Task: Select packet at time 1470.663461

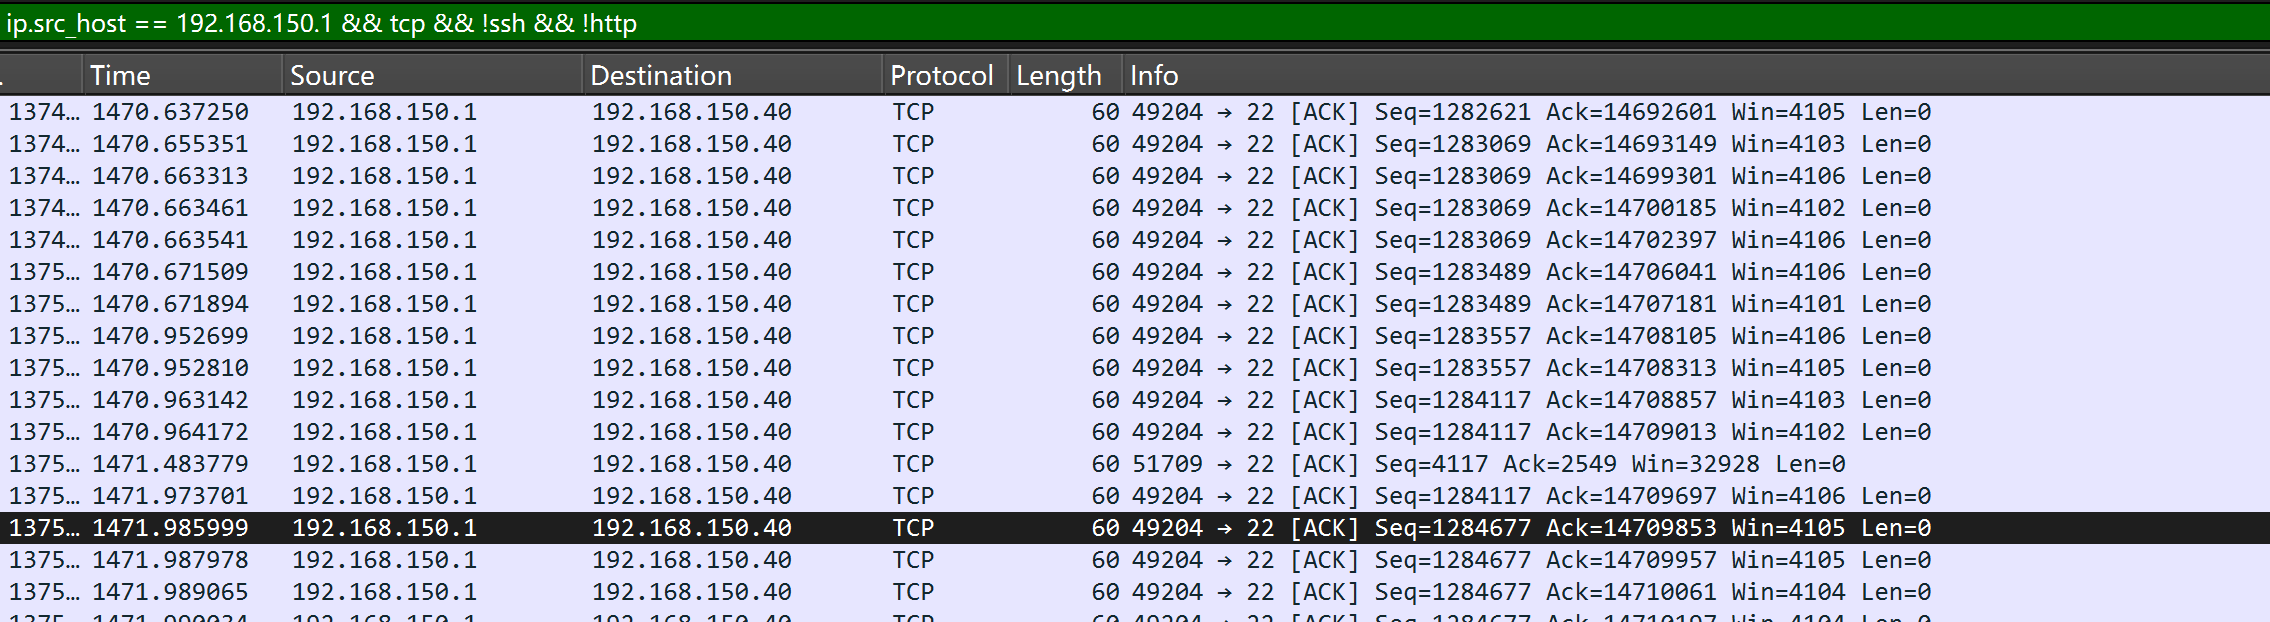Action: 1135,208
